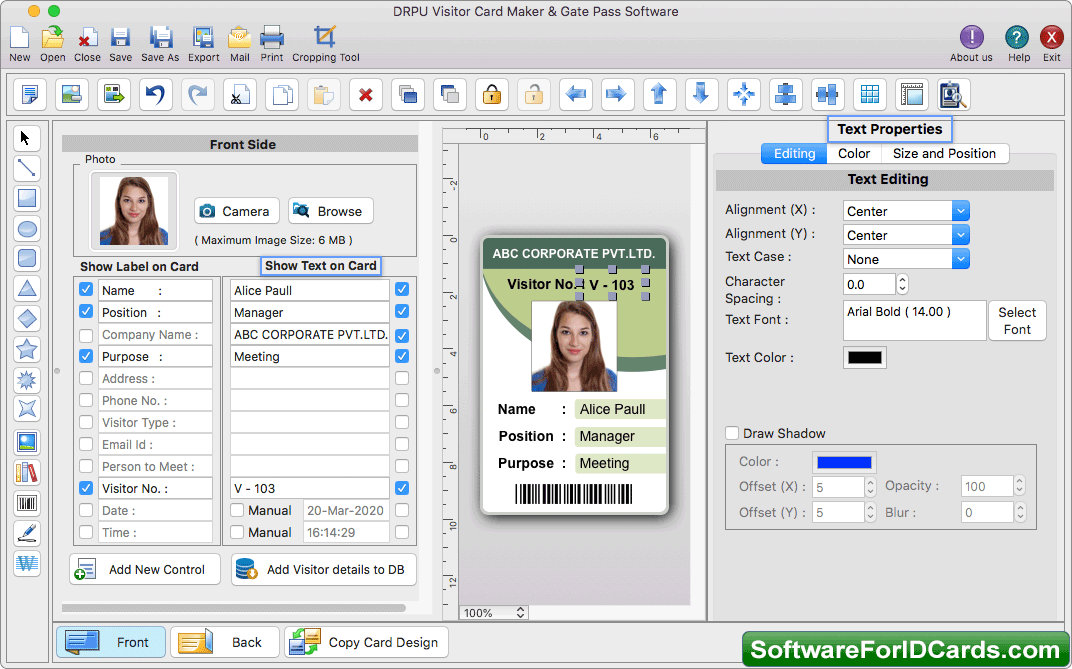1072x669 pixels.
Task: Click the Undo arrow in toolbar
Action: click(x=156, y=94)
